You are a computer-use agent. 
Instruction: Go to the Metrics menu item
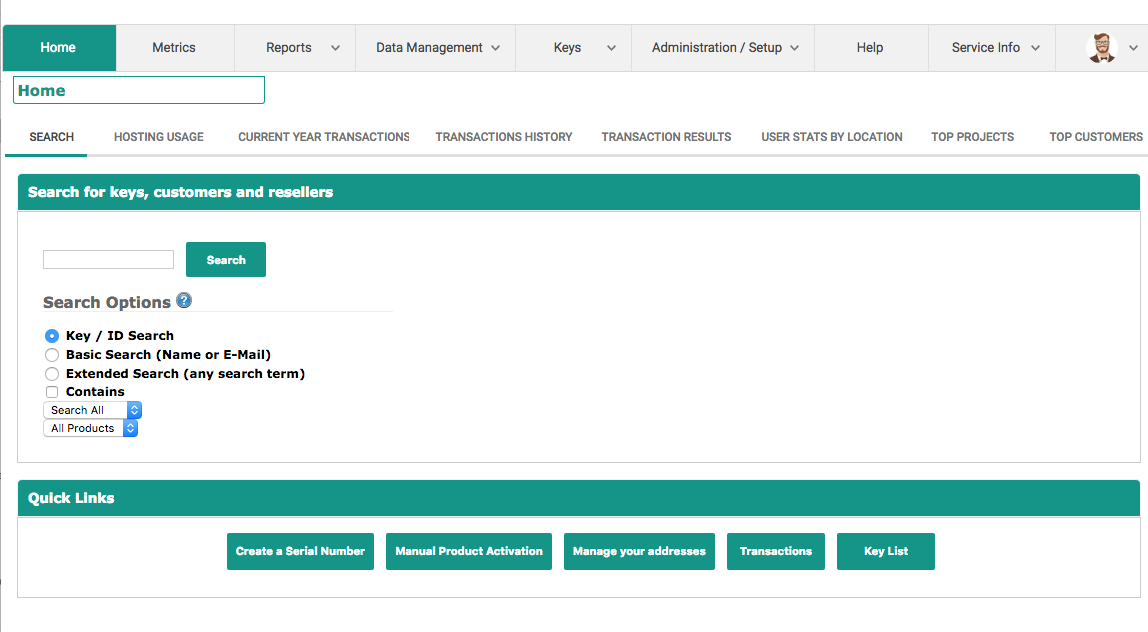[x=174, y=48]
